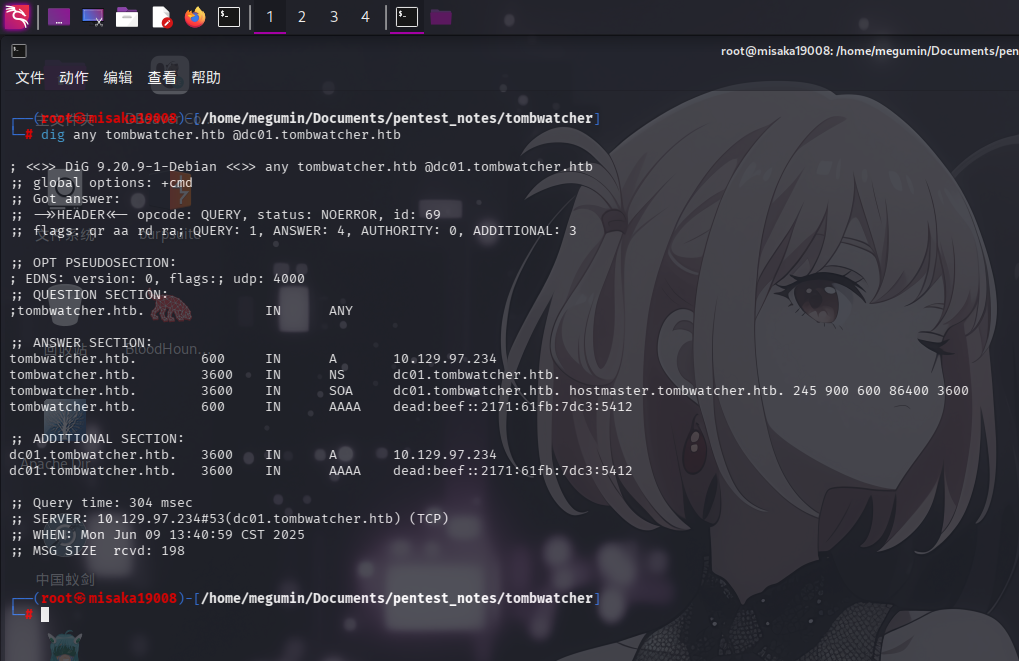Click the 'dig any tombwatcher.htb' command line
The height and width of the screenshot is (661, 1019).
[221, 135]
